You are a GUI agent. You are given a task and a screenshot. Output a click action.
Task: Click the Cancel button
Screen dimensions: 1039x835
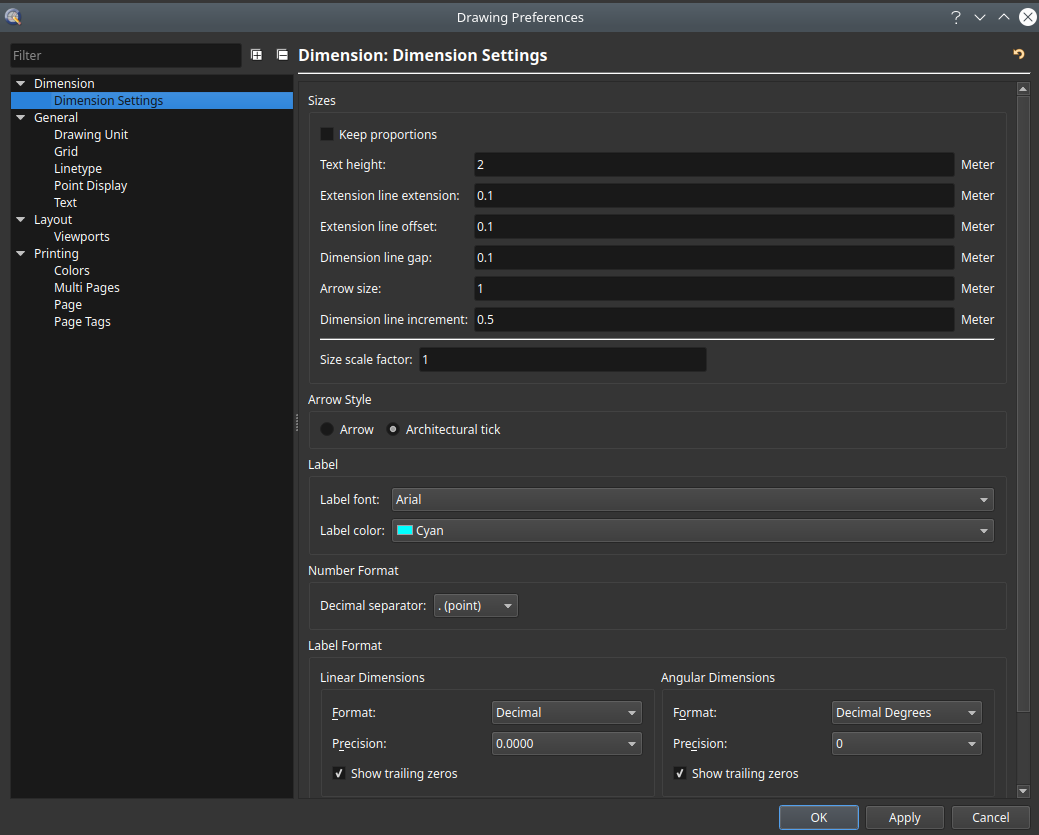click(x=991, y=818)
